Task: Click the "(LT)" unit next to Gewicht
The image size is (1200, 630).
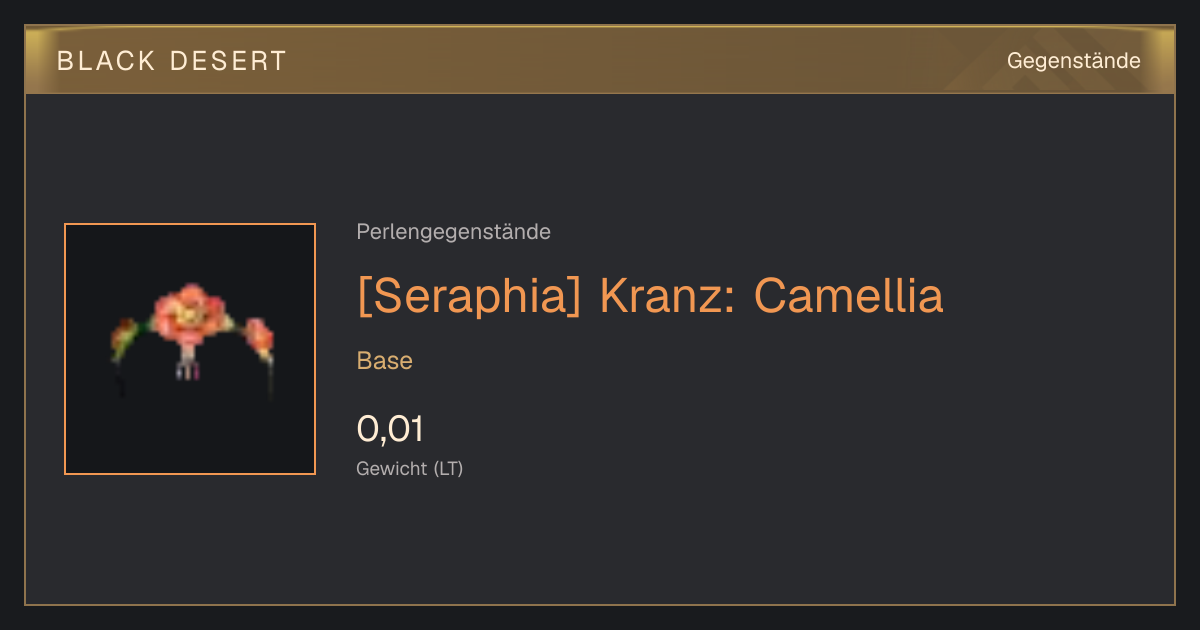Action: click(448, 468)
